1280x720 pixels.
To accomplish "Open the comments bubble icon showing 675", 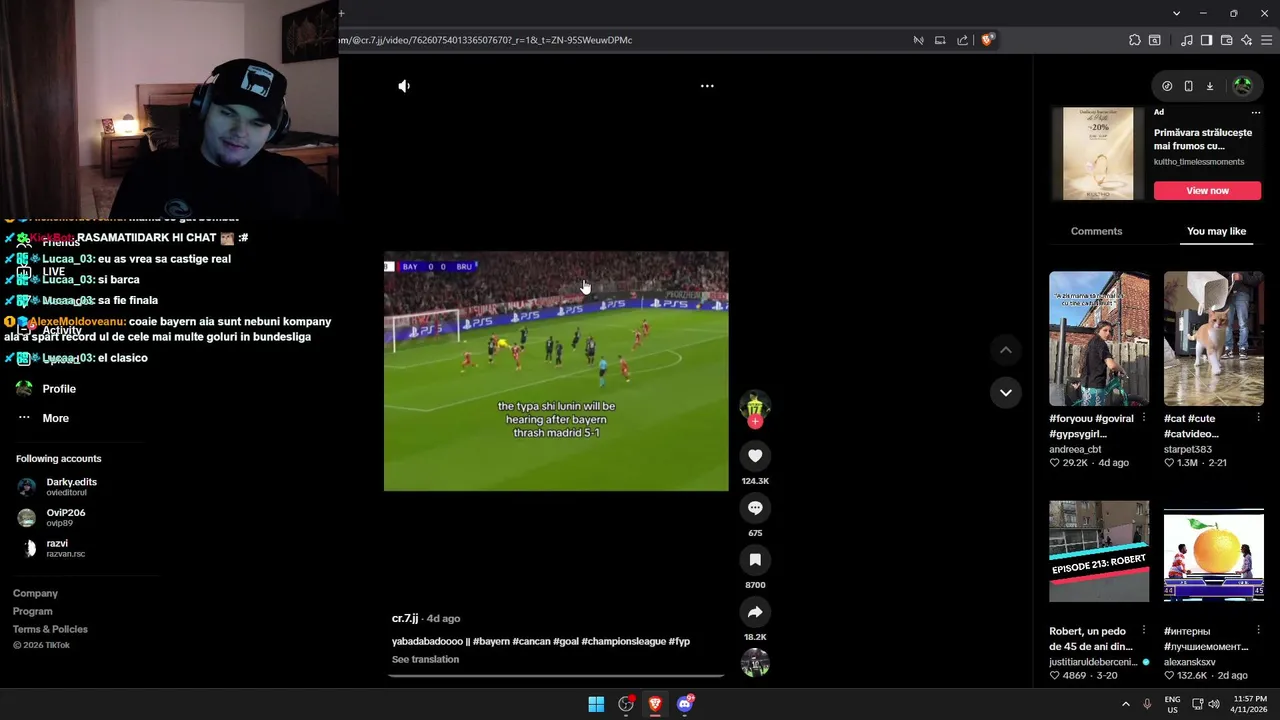I will (755, 508).
